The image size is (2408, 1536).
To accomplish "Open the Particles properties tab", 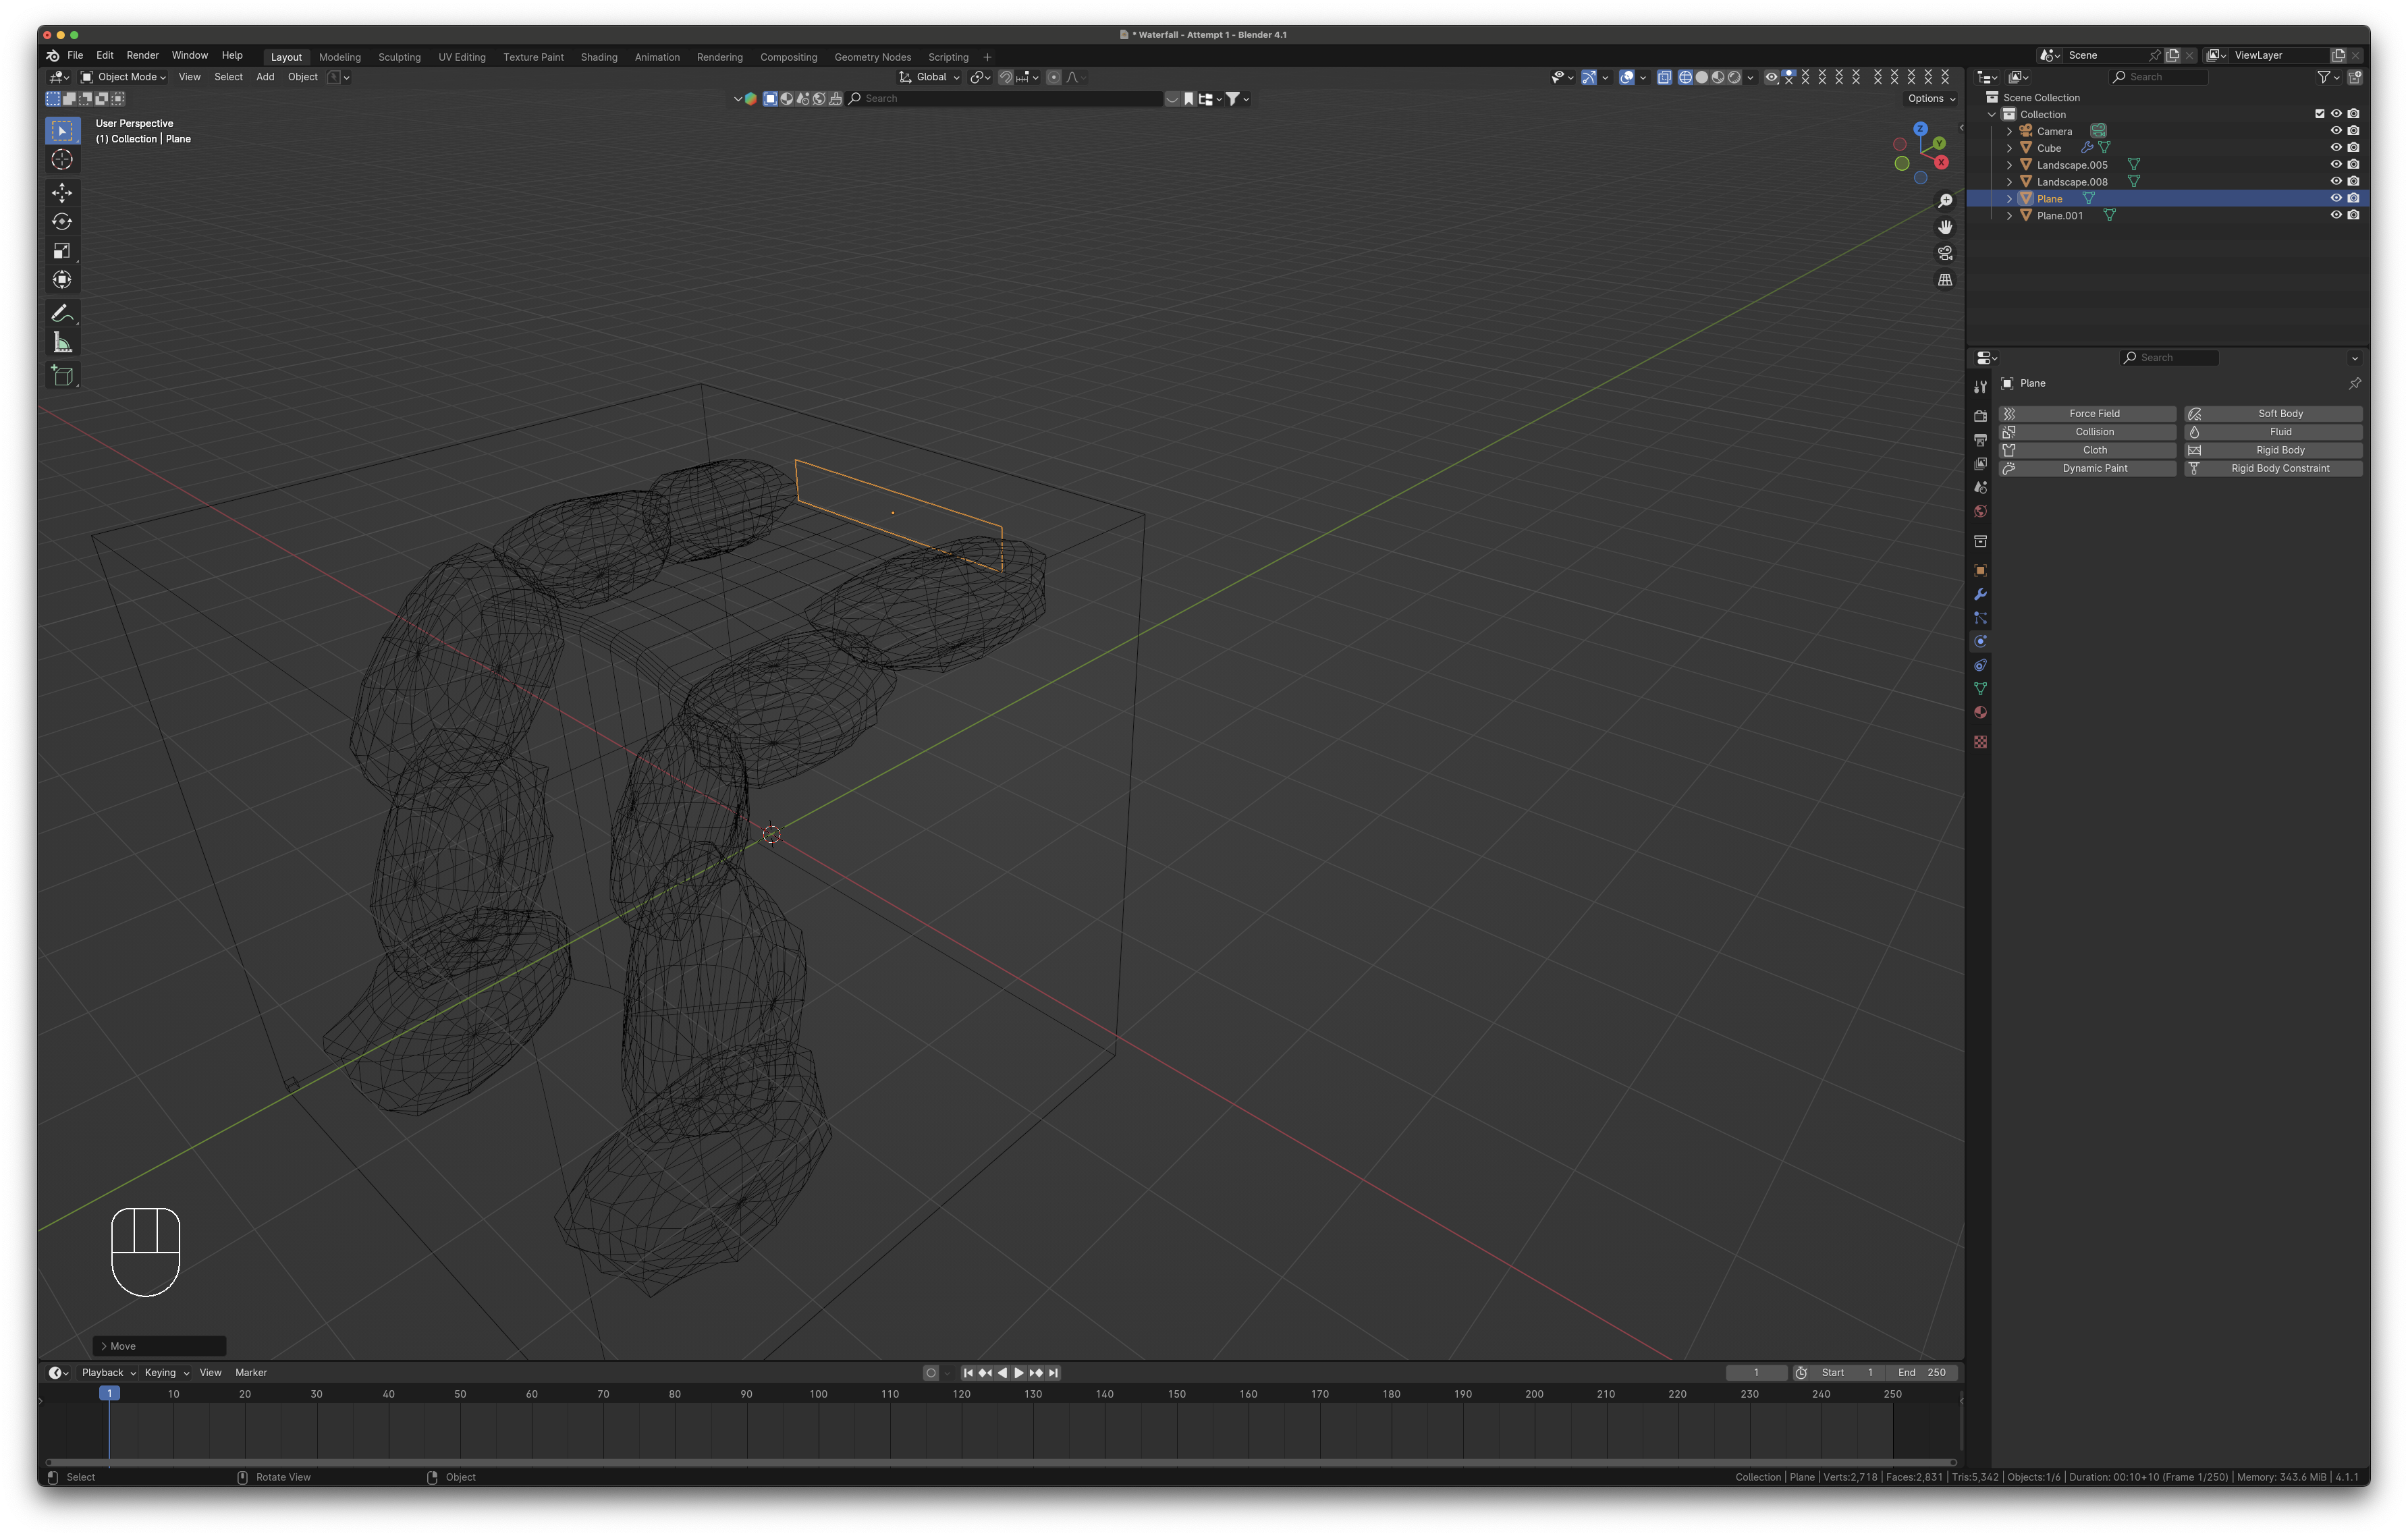I will 1980,618.
